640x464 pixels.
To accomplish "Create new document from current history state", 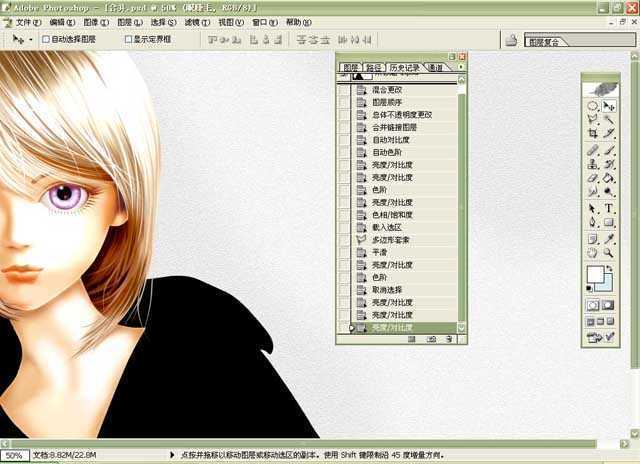I will [x=412, y=339].
